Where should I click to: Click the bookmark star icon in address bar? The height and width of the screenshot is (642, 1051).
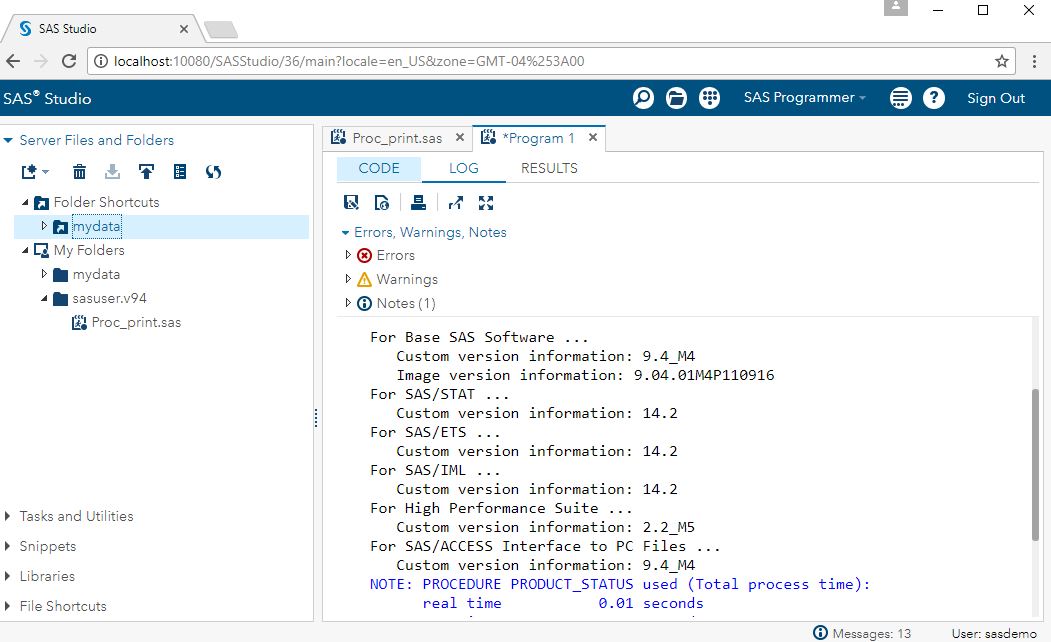point(1001,61)
